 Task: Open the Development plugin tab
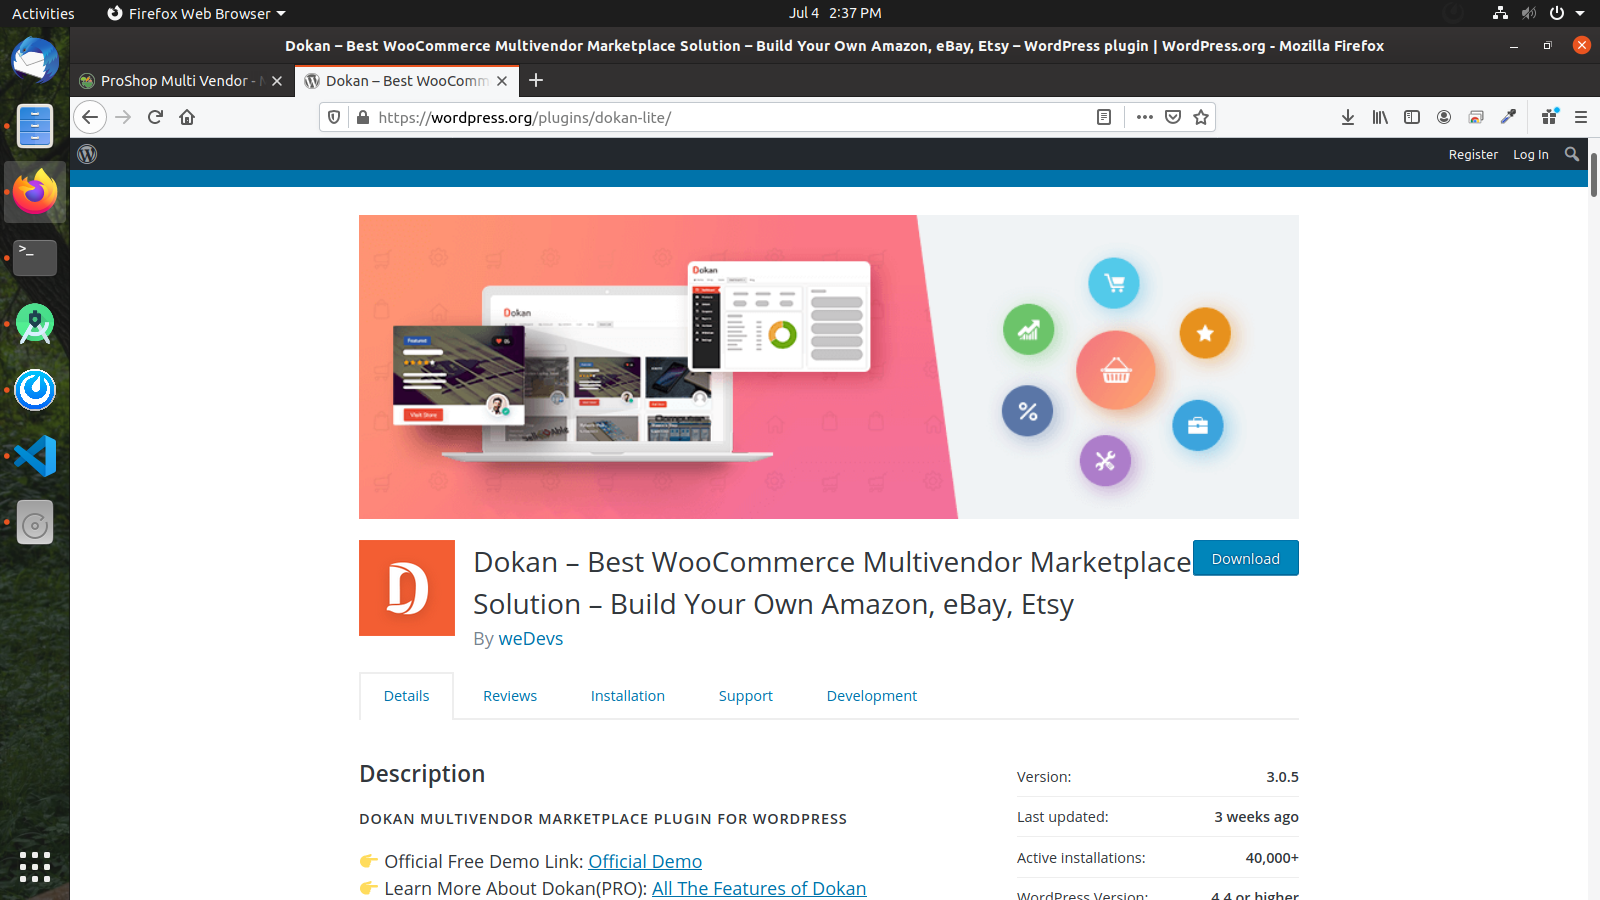(x=872, y=696)
